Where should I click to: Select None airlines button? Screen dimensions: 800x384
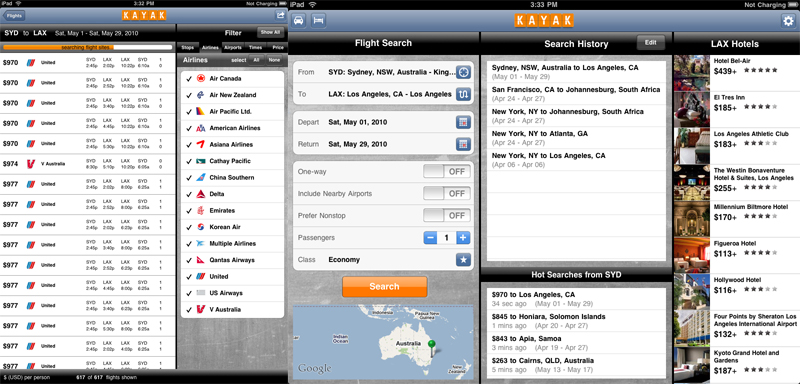click(274, 60)
